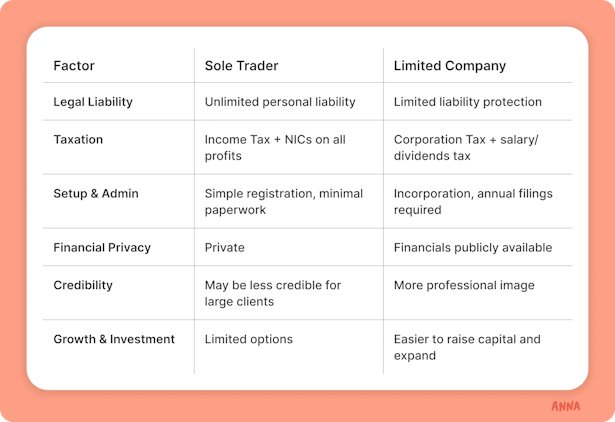The height and width of the screenshot is (422, 615).
Task: Click the Financials publicly available cell
Action: [x=473, y=248]
